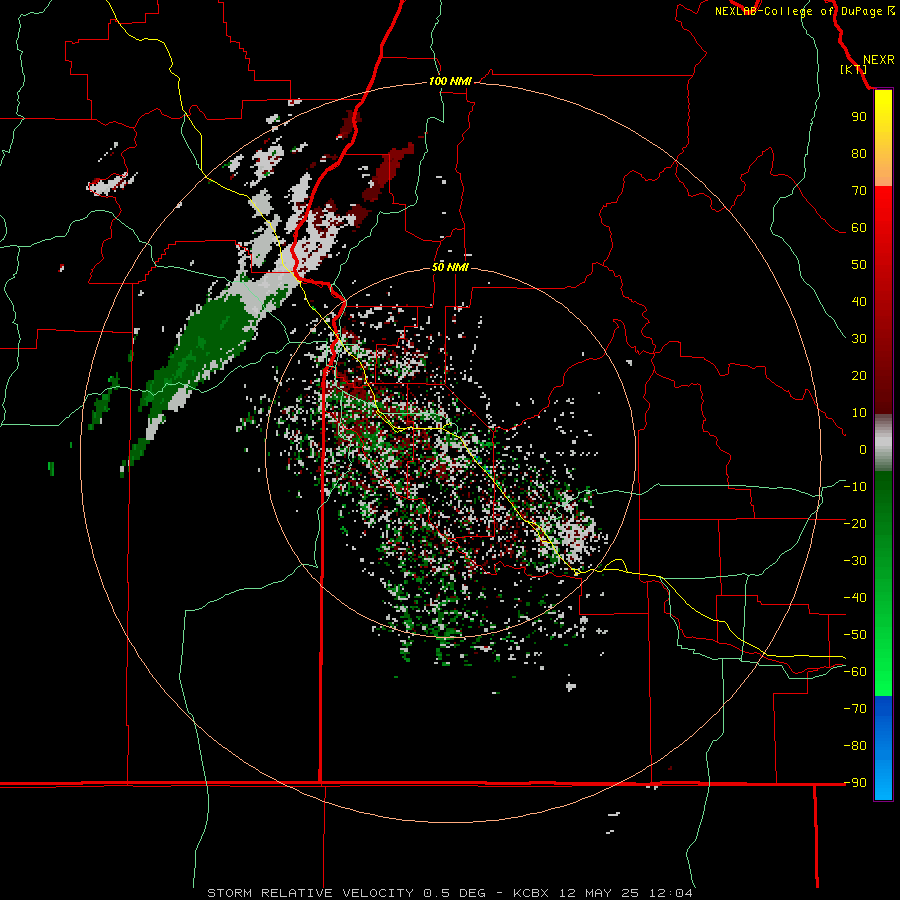Click the 60 value on velocity scale

[x=859, y=227]
